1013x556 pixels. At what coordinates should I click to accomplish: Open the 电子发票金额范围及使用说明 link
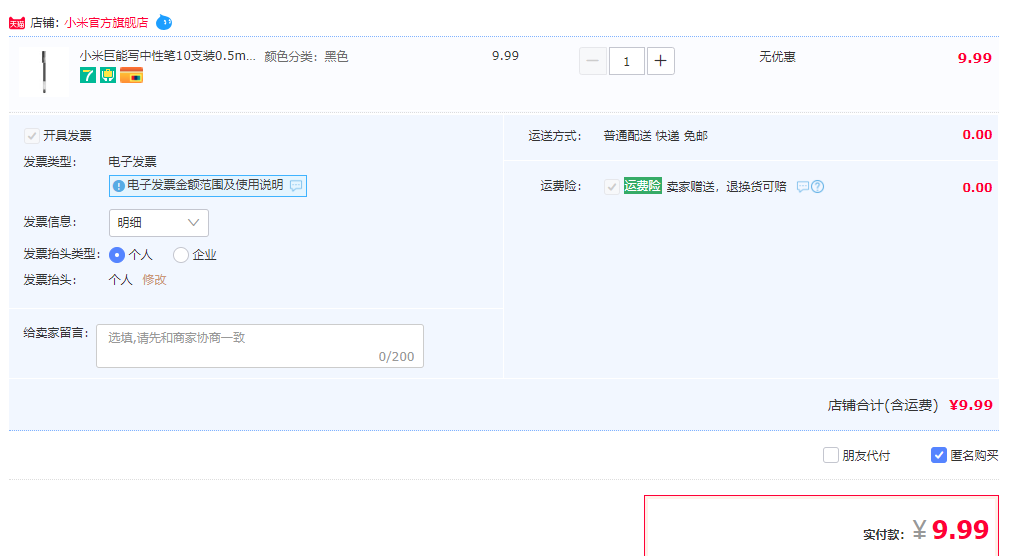(x=205, y=185)
